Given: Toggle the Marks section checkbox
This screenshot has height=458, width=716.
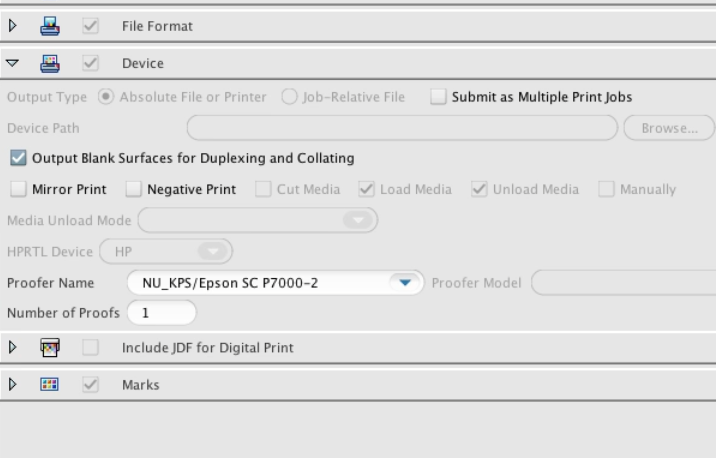Looking at the screenshot, I should click(90, 384).
